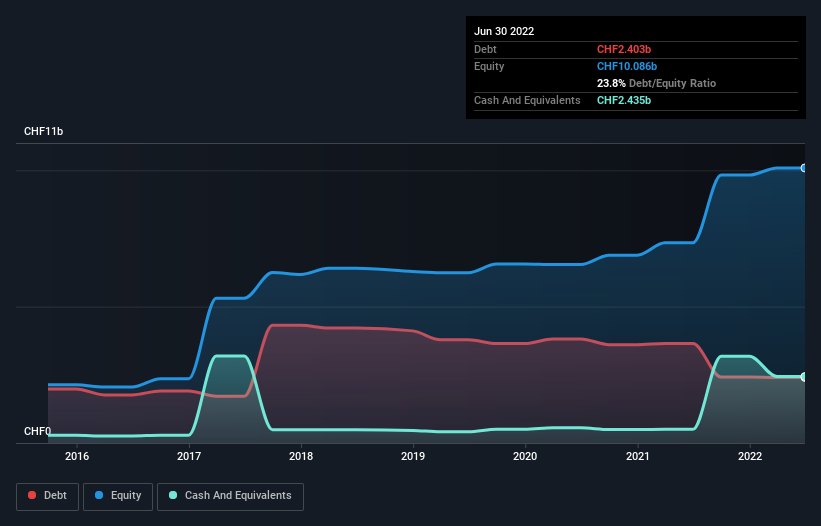Screen dimensions: 821x526
Task: Click the teal Cash And Equivalents legend dot
Action: point(173,495)
